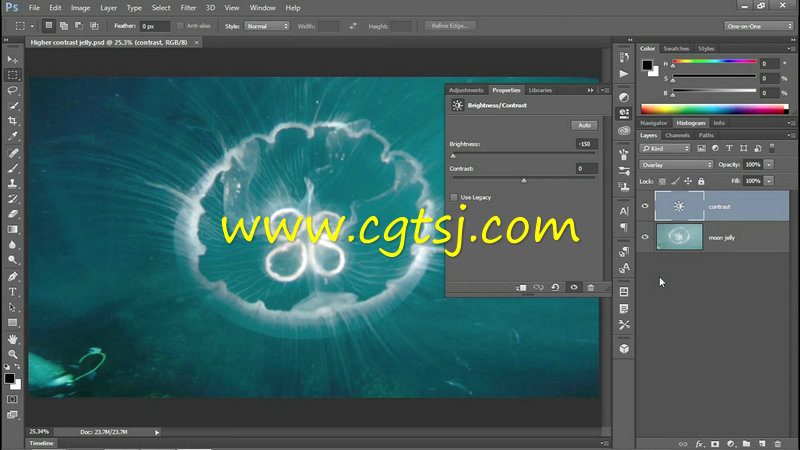Switch to the Adjustments tab
800x450 pixels.
466,90
